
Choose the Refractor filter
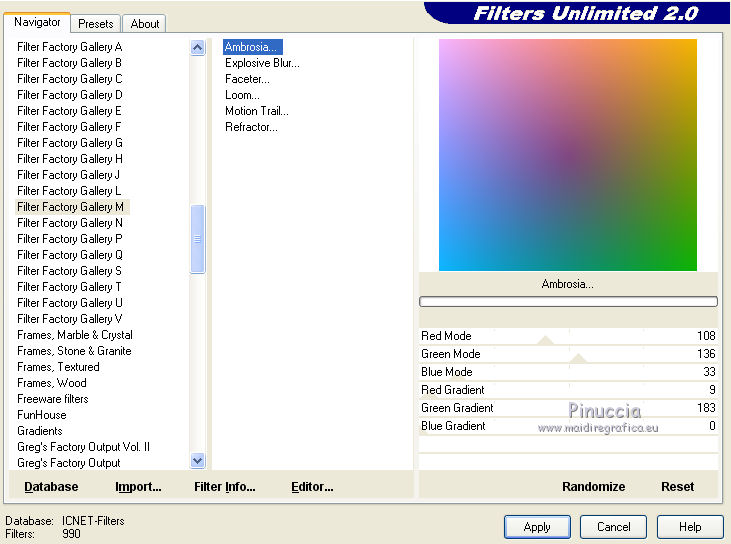coord(251,127)
